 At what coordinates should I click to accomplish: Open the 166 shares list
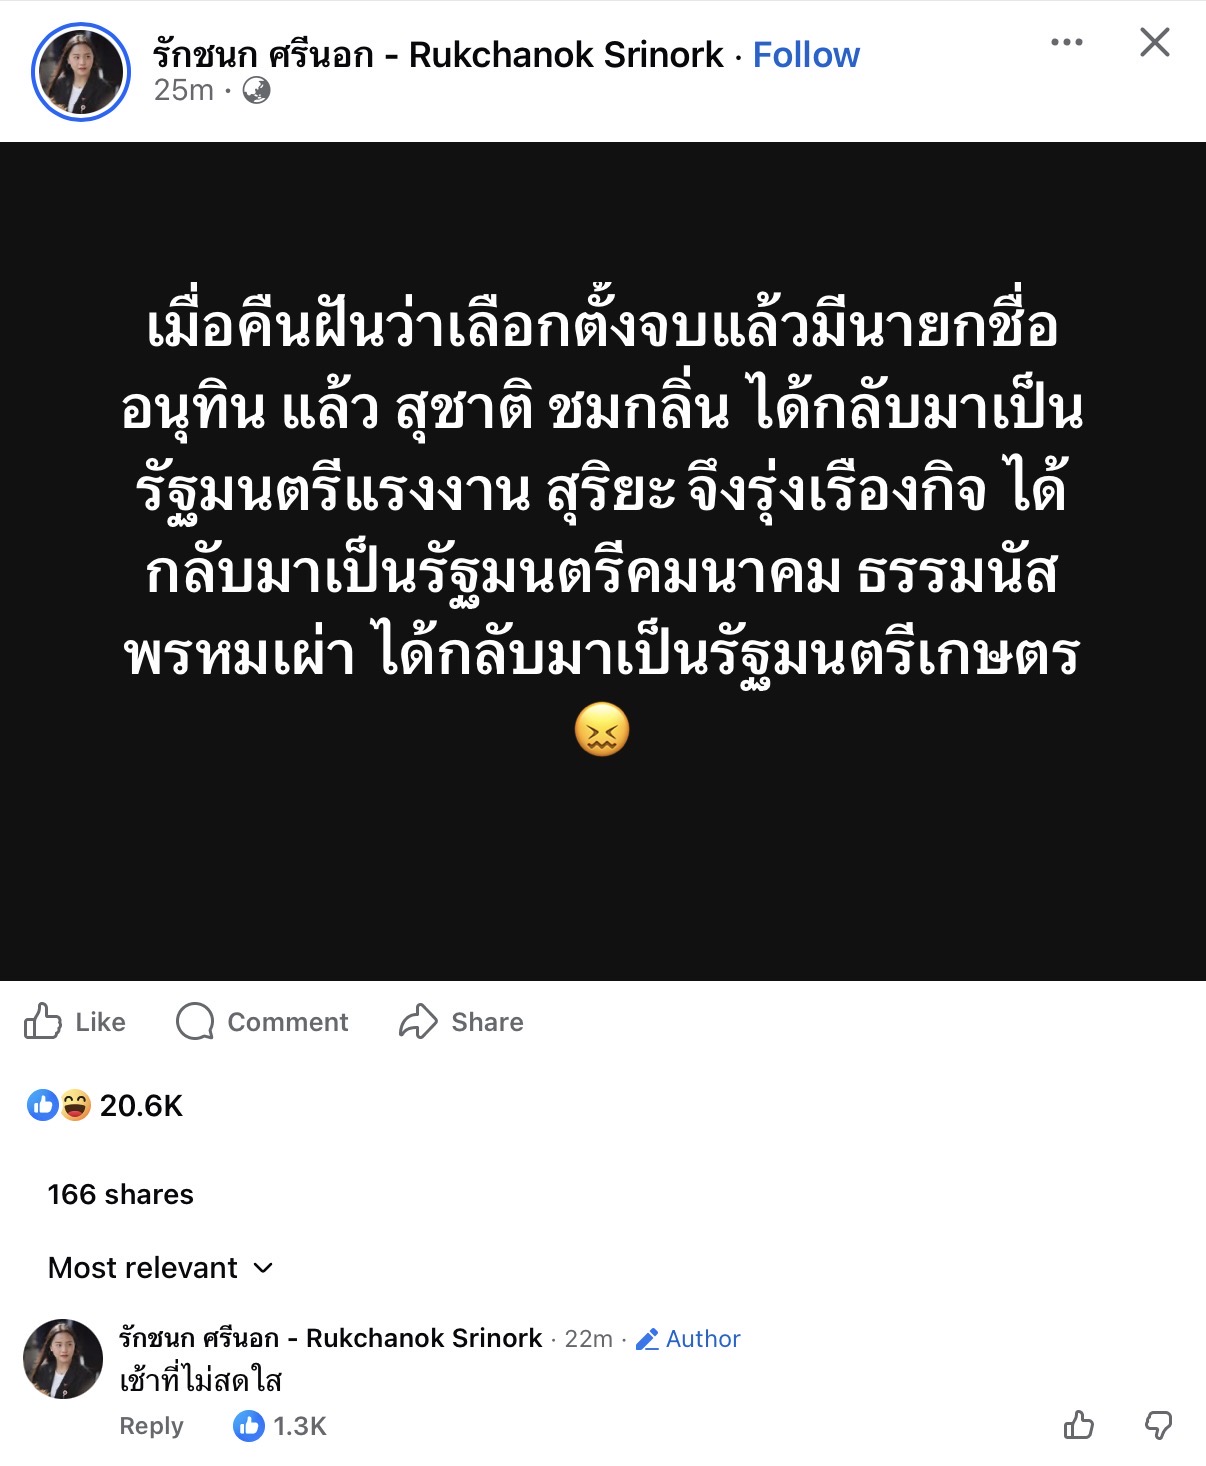coord(121,1194)
